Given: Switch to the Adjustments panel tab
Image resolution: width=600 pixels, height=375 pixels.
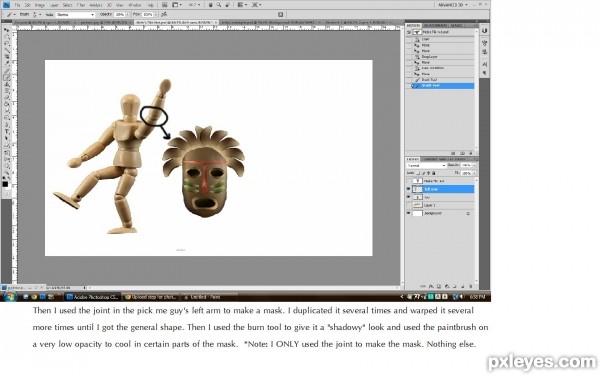Looking at the screenshot, I should (x=435, y=26).
